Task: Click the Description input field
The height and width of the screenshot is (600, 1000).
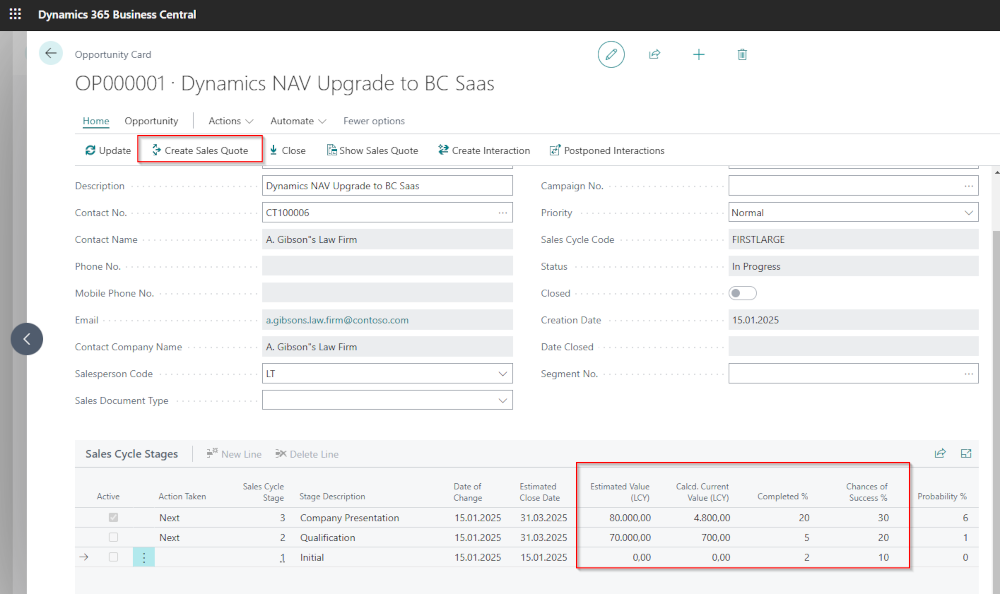Action: click(387, 186)
